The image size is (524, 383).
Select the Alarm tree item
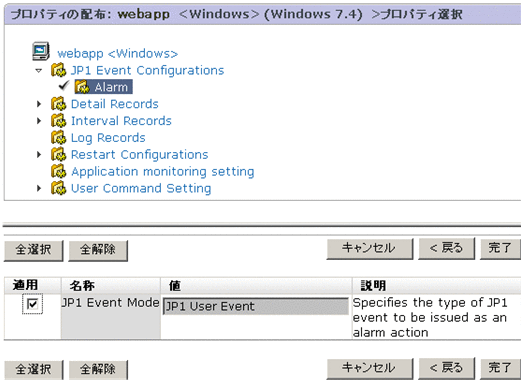click(104, 87)
